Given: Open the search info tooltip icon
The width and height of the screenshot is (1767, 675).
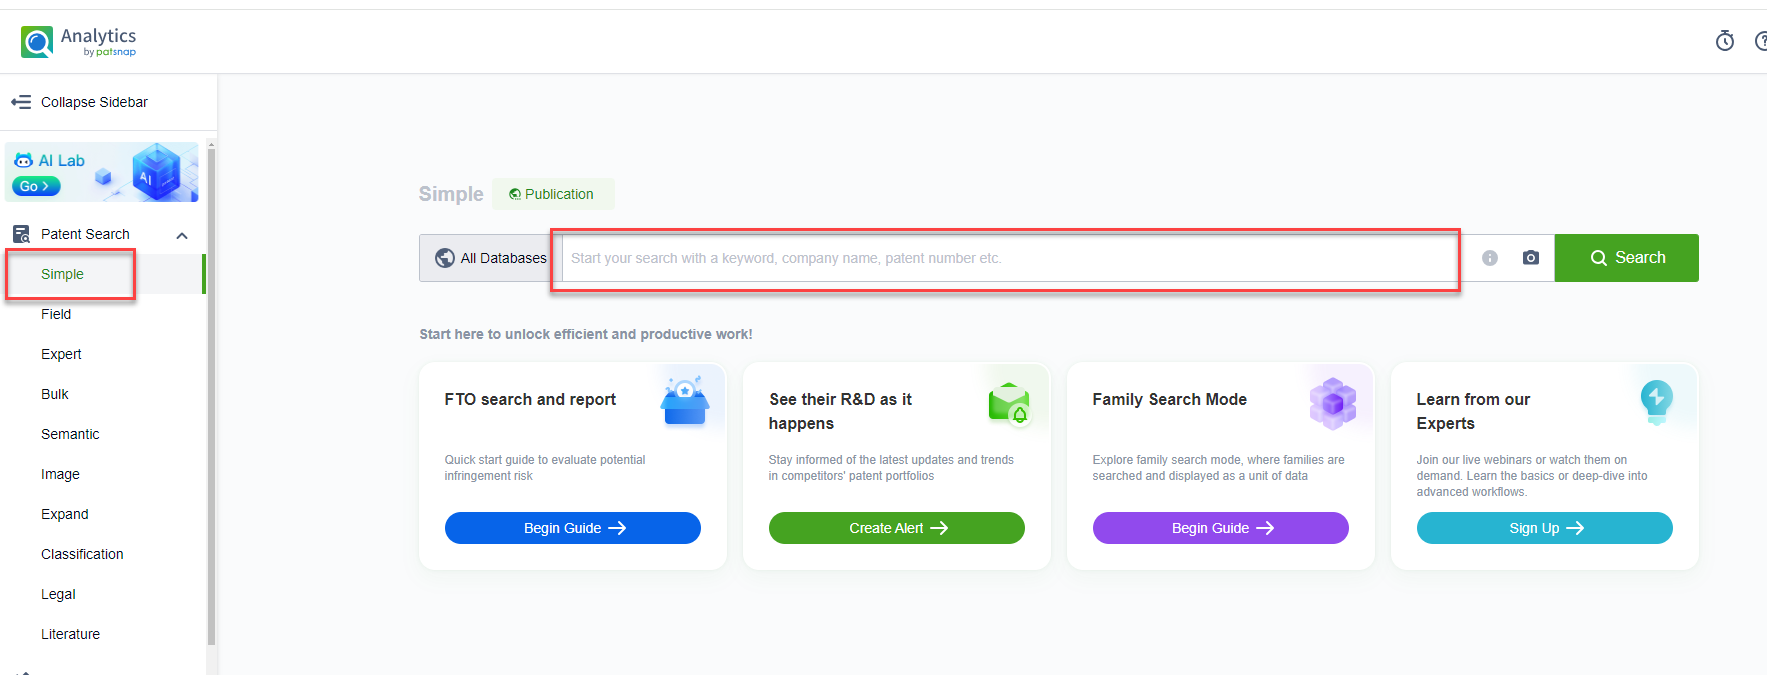Looking at the screenshot, I should pyautogui.click(x=1489, y=258).
